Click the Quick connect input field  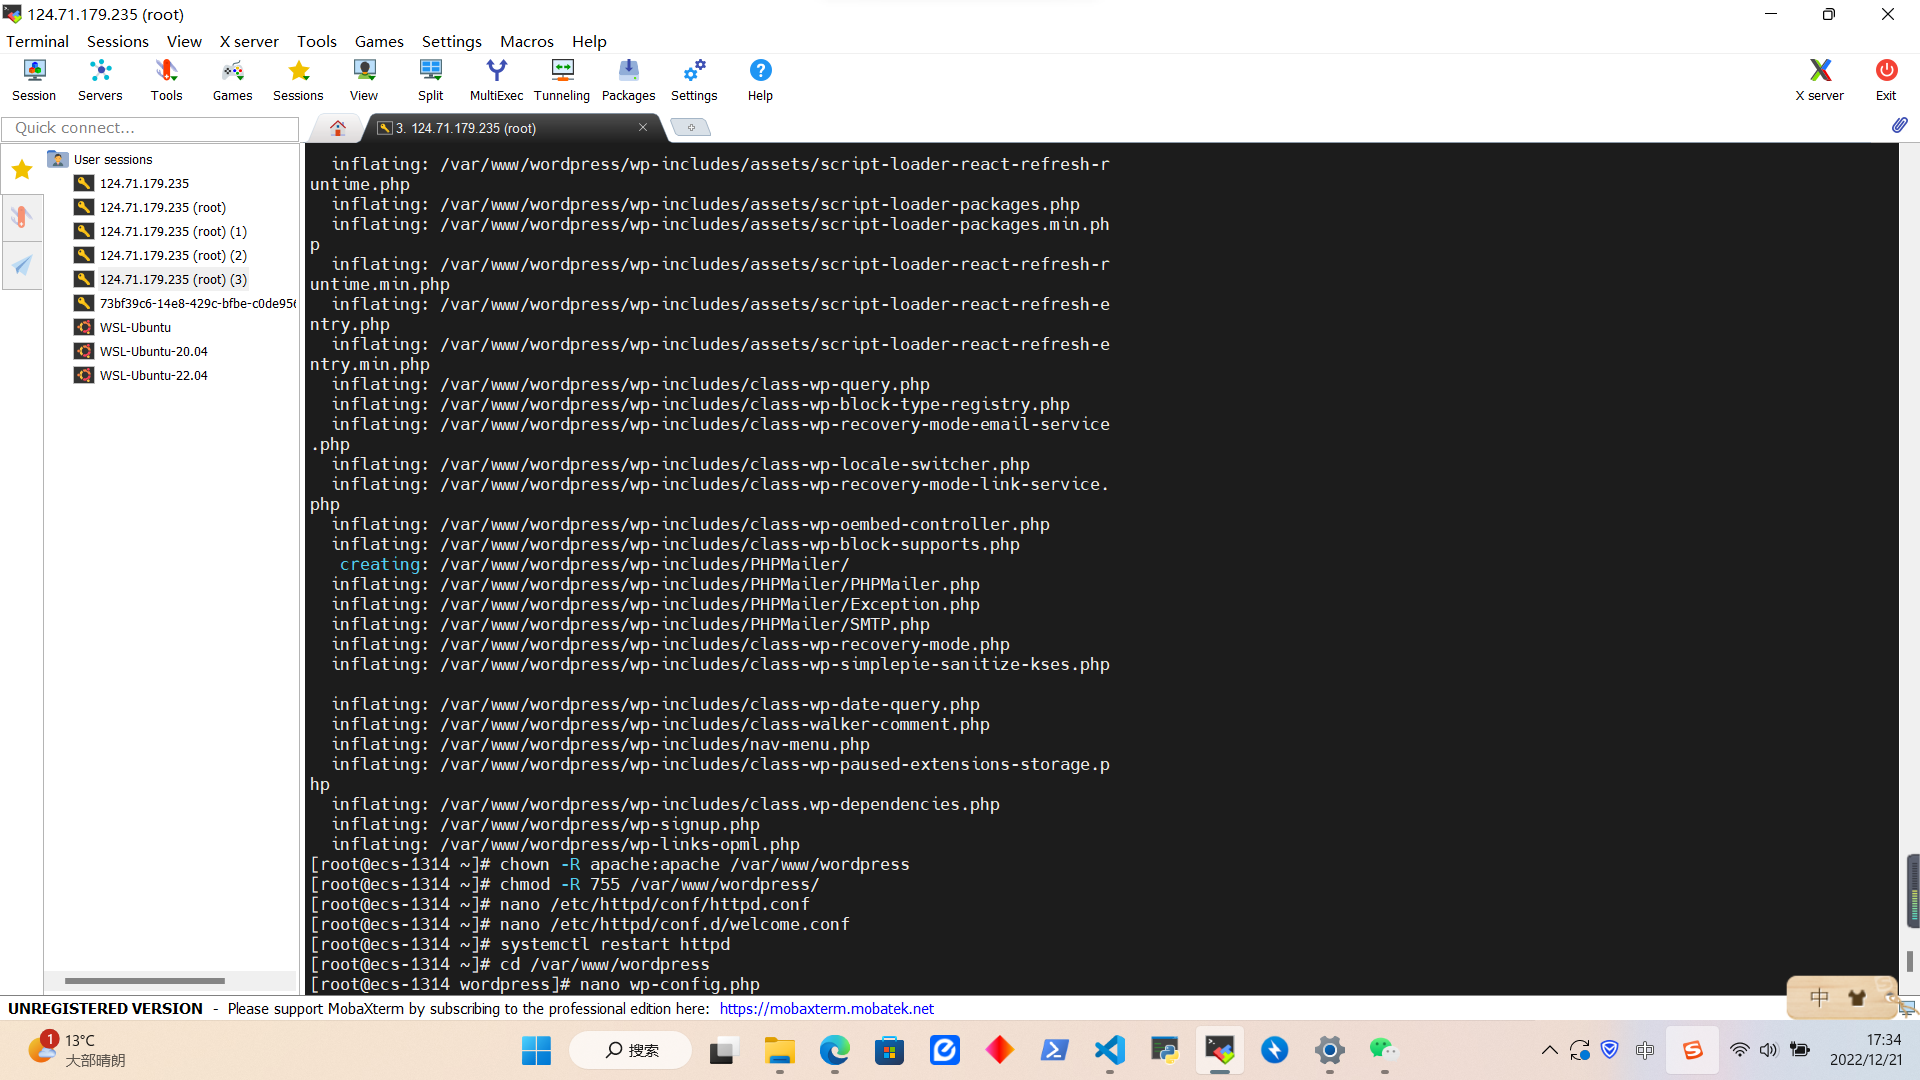coord(150,128)
